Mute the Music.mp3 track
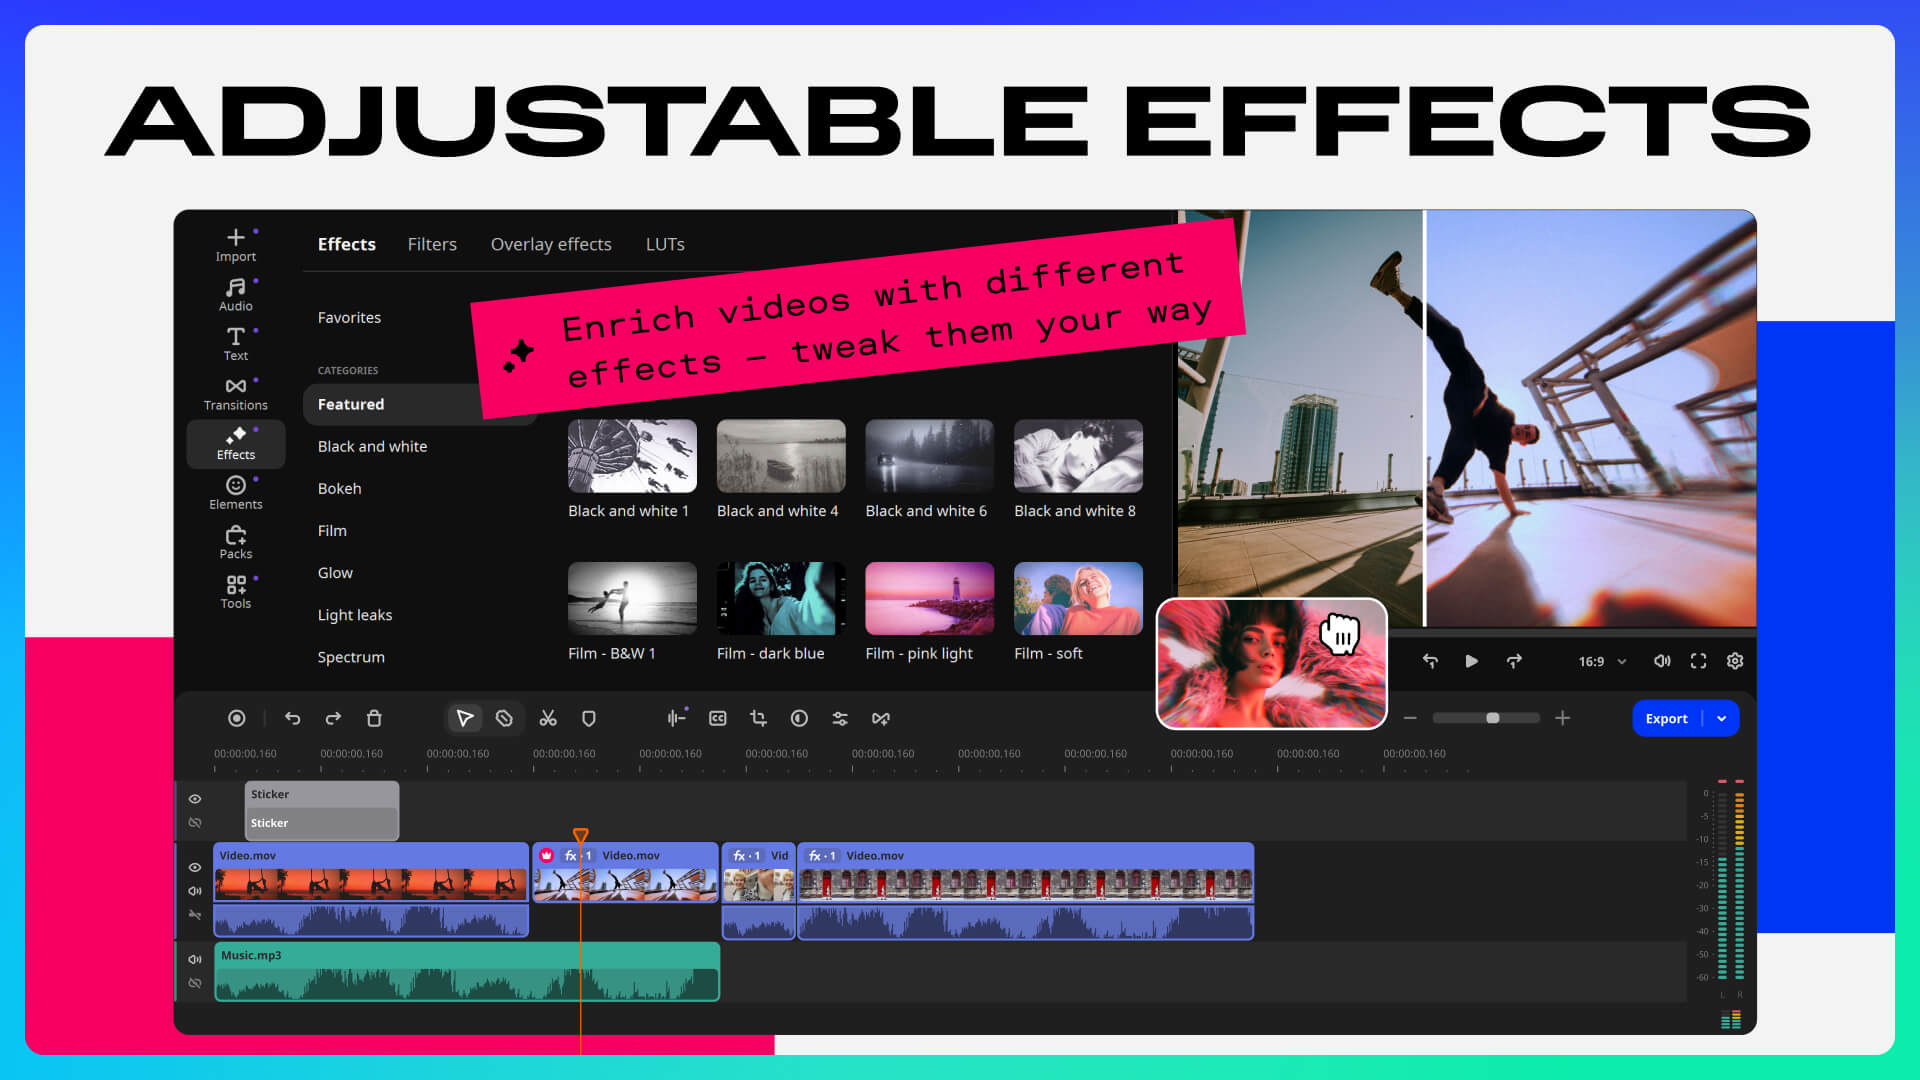This screenshot has width=1920, height=1080. tap(195, 958)
